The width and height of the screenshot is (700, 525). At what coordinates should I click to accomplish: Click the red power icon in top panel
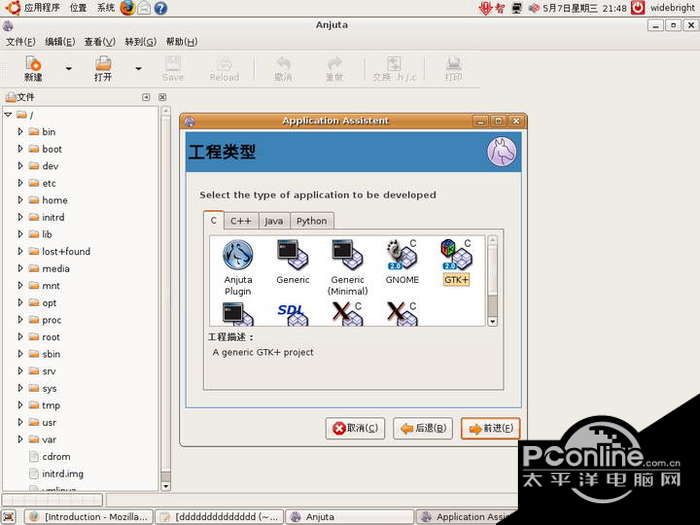click(638, 8)
